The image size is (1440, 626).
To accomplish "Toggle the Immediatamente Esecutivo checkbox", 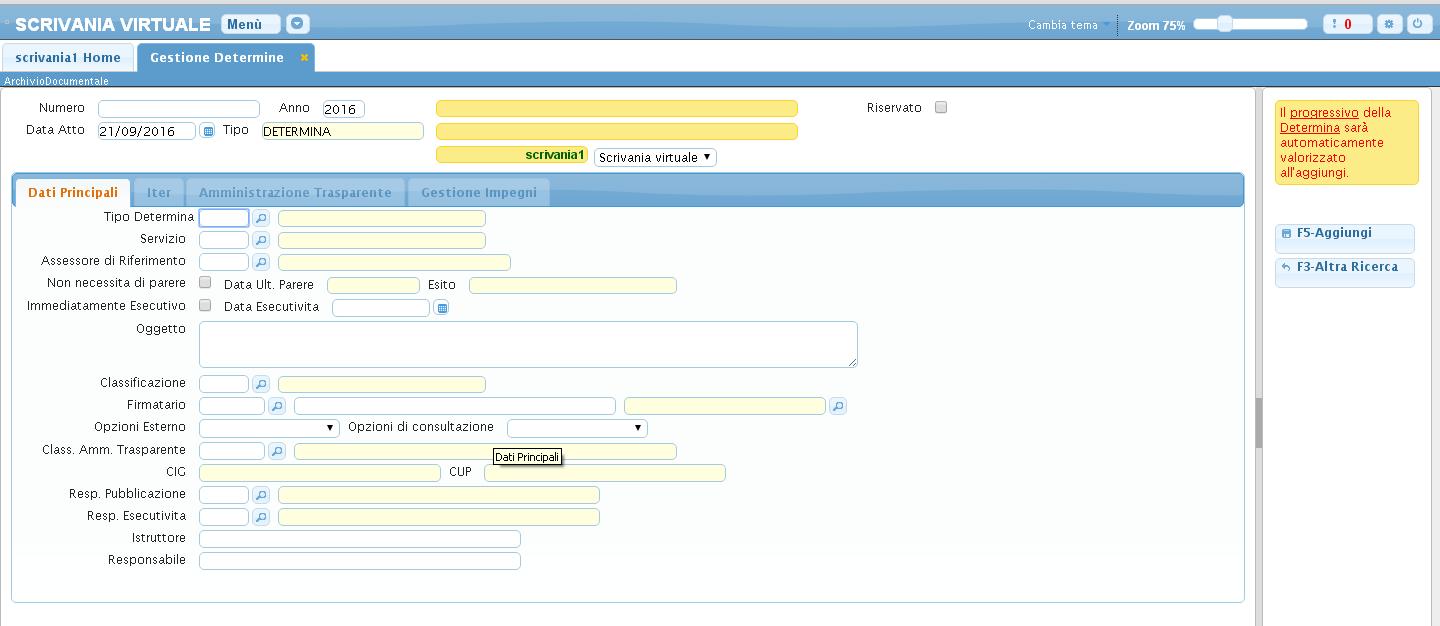I will tap(206, 305).
